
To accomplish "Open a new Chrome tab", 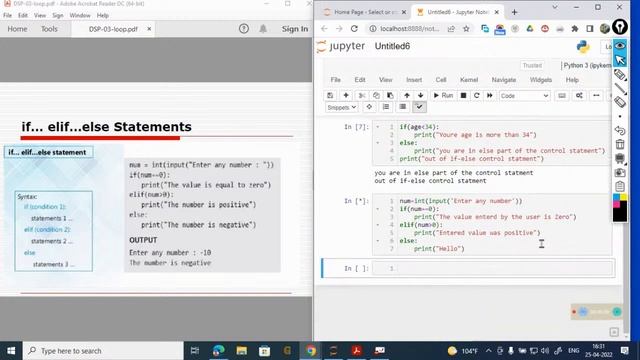I will click(514, 12).
